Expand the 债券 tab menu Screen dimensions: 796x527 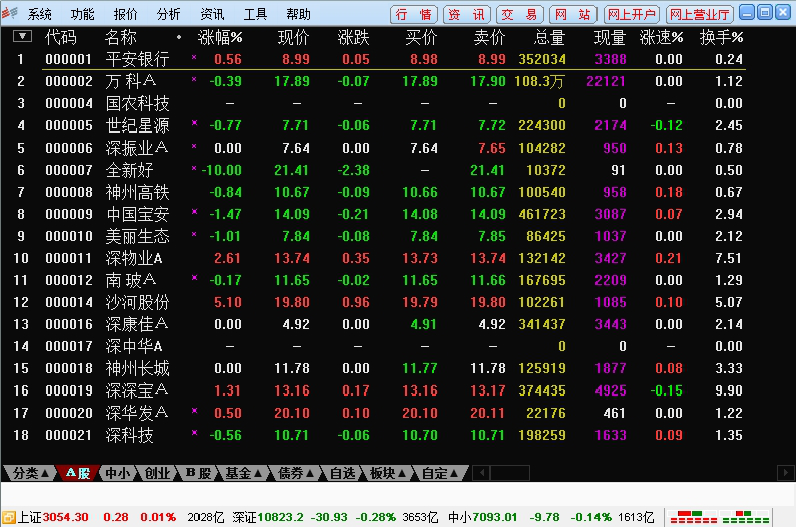coord(295,473)
